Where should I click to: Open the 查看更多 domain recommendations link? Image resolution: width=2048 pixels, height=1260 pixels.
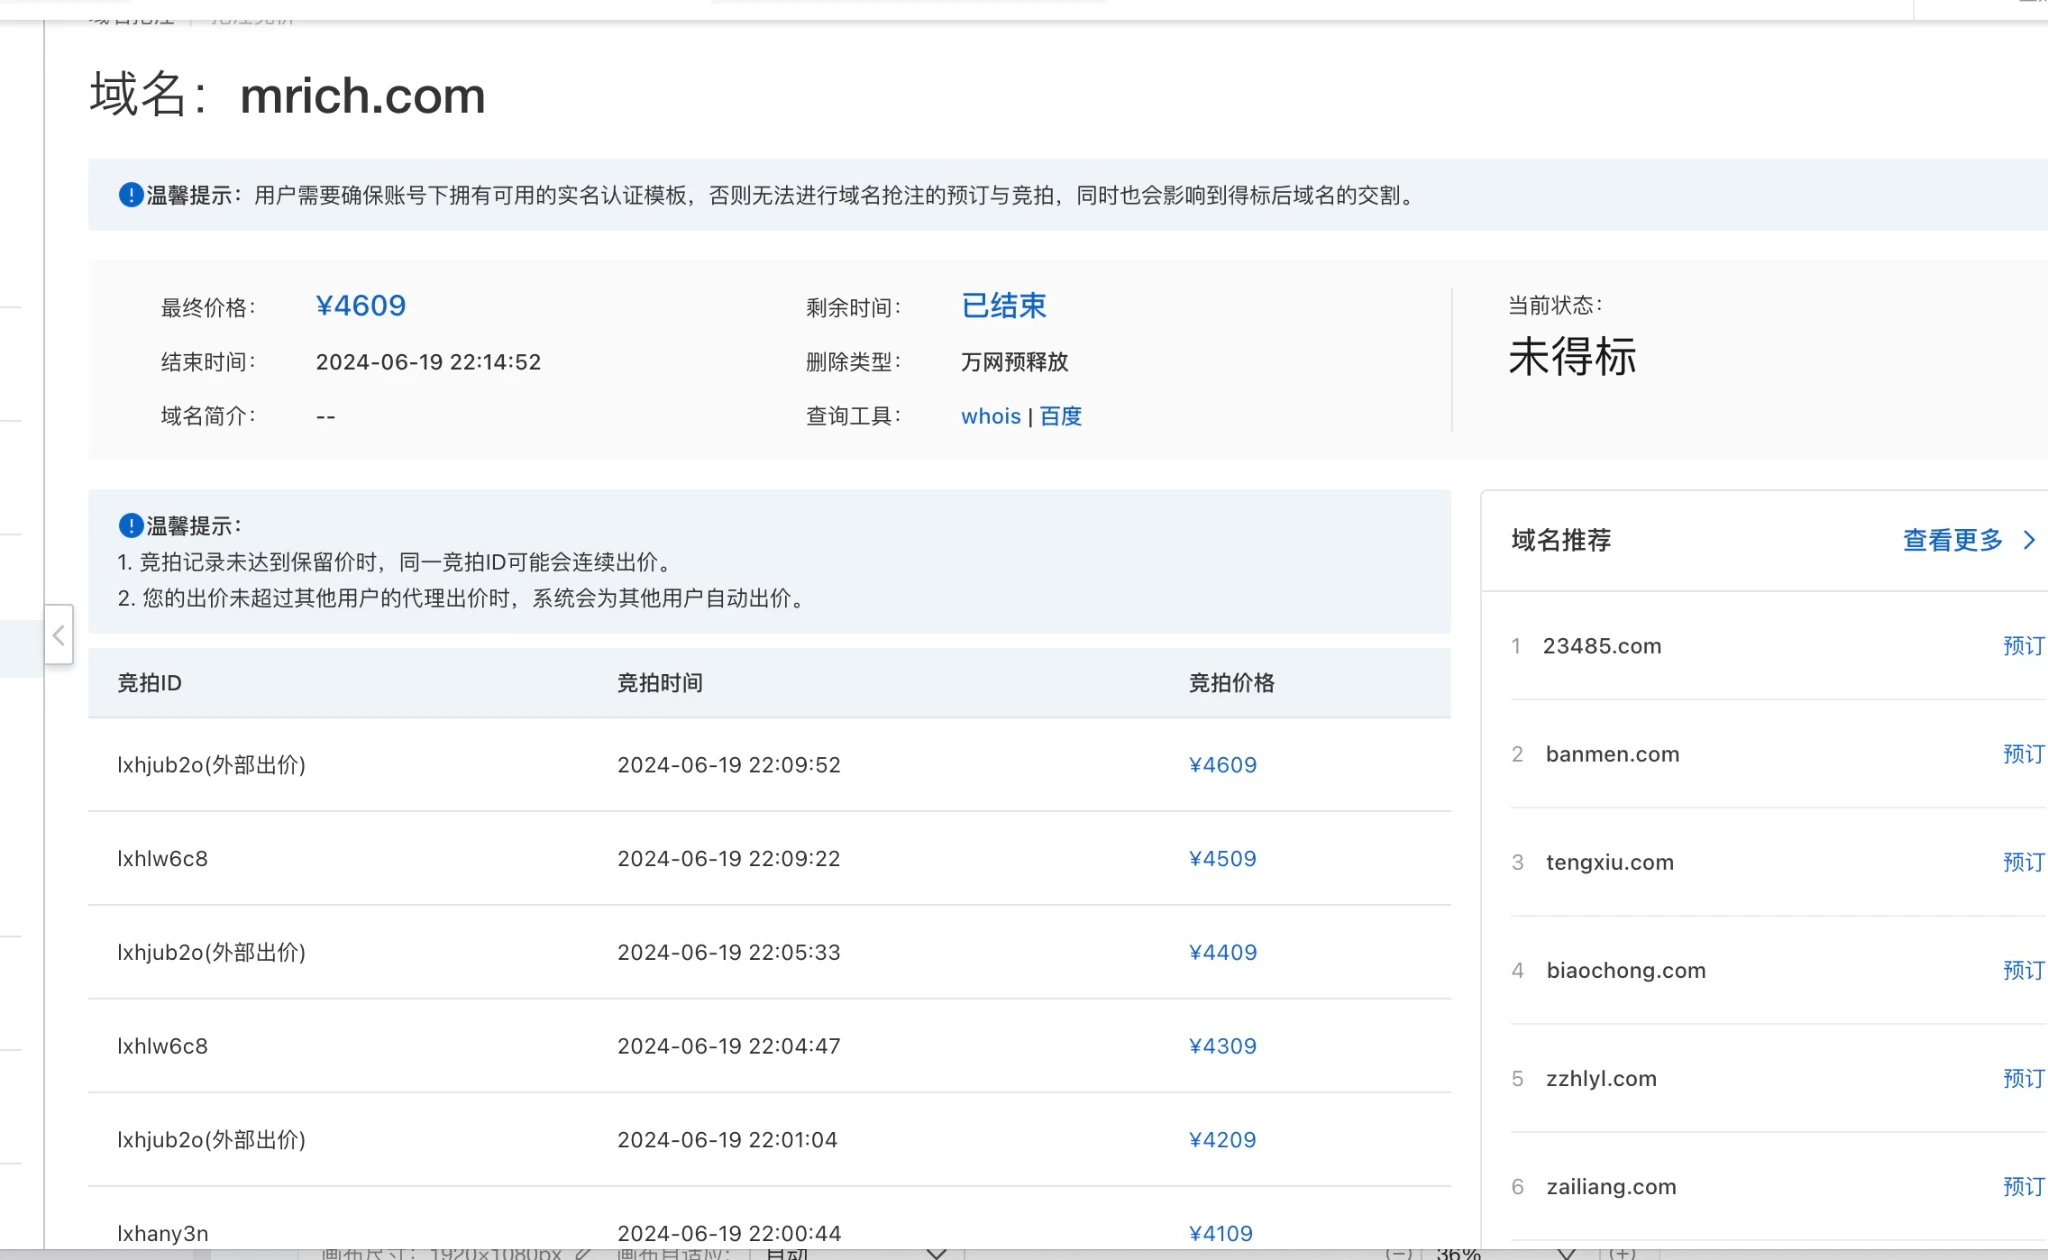(x=1952, y=540)
